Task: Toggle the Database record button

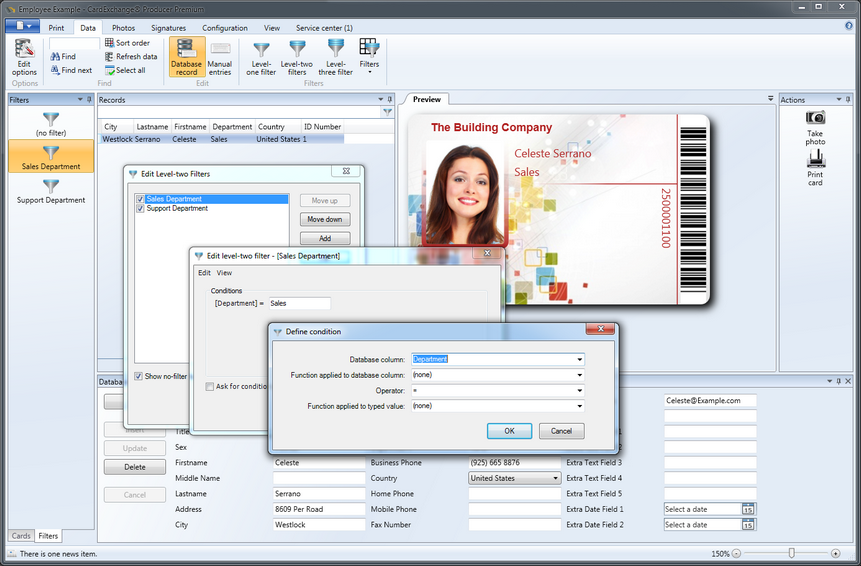Action: (x=187, y=57)
